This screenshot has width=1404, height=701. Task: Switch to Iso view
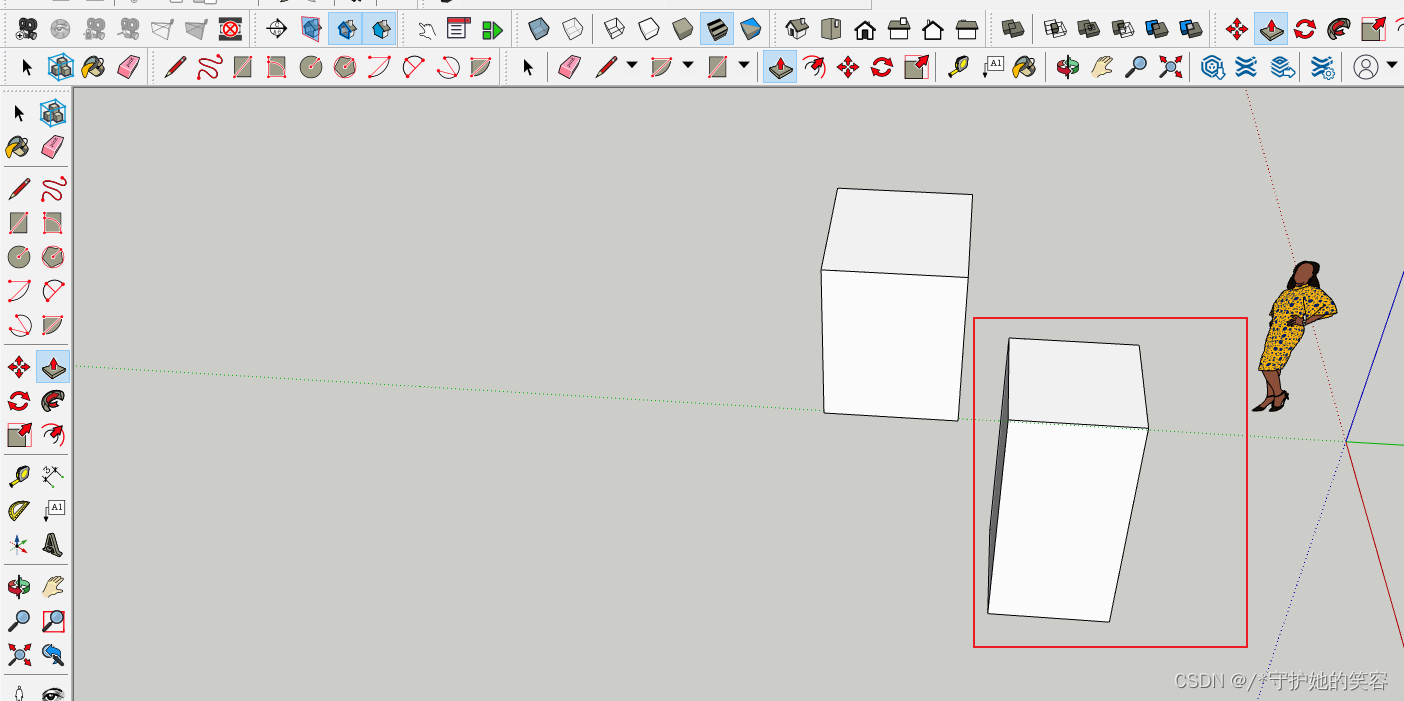(797, 29)
